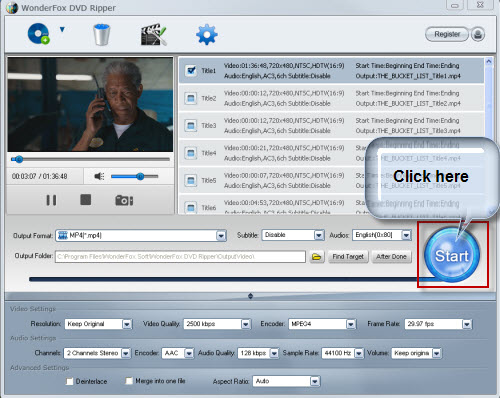Open the Resolution Keep Original dropdown
Image resolution: width=500 pixels, height=398 pixels.
pos(127,324)
